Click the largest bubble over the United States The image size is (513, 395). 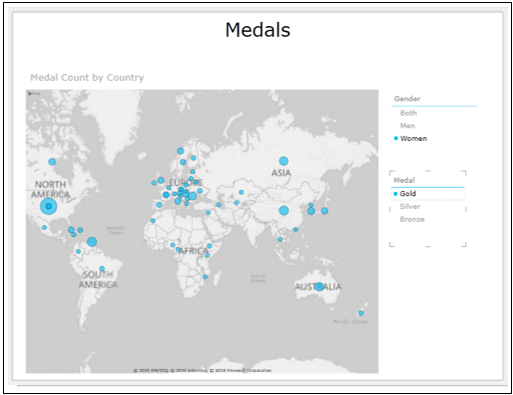pos(49,206)
